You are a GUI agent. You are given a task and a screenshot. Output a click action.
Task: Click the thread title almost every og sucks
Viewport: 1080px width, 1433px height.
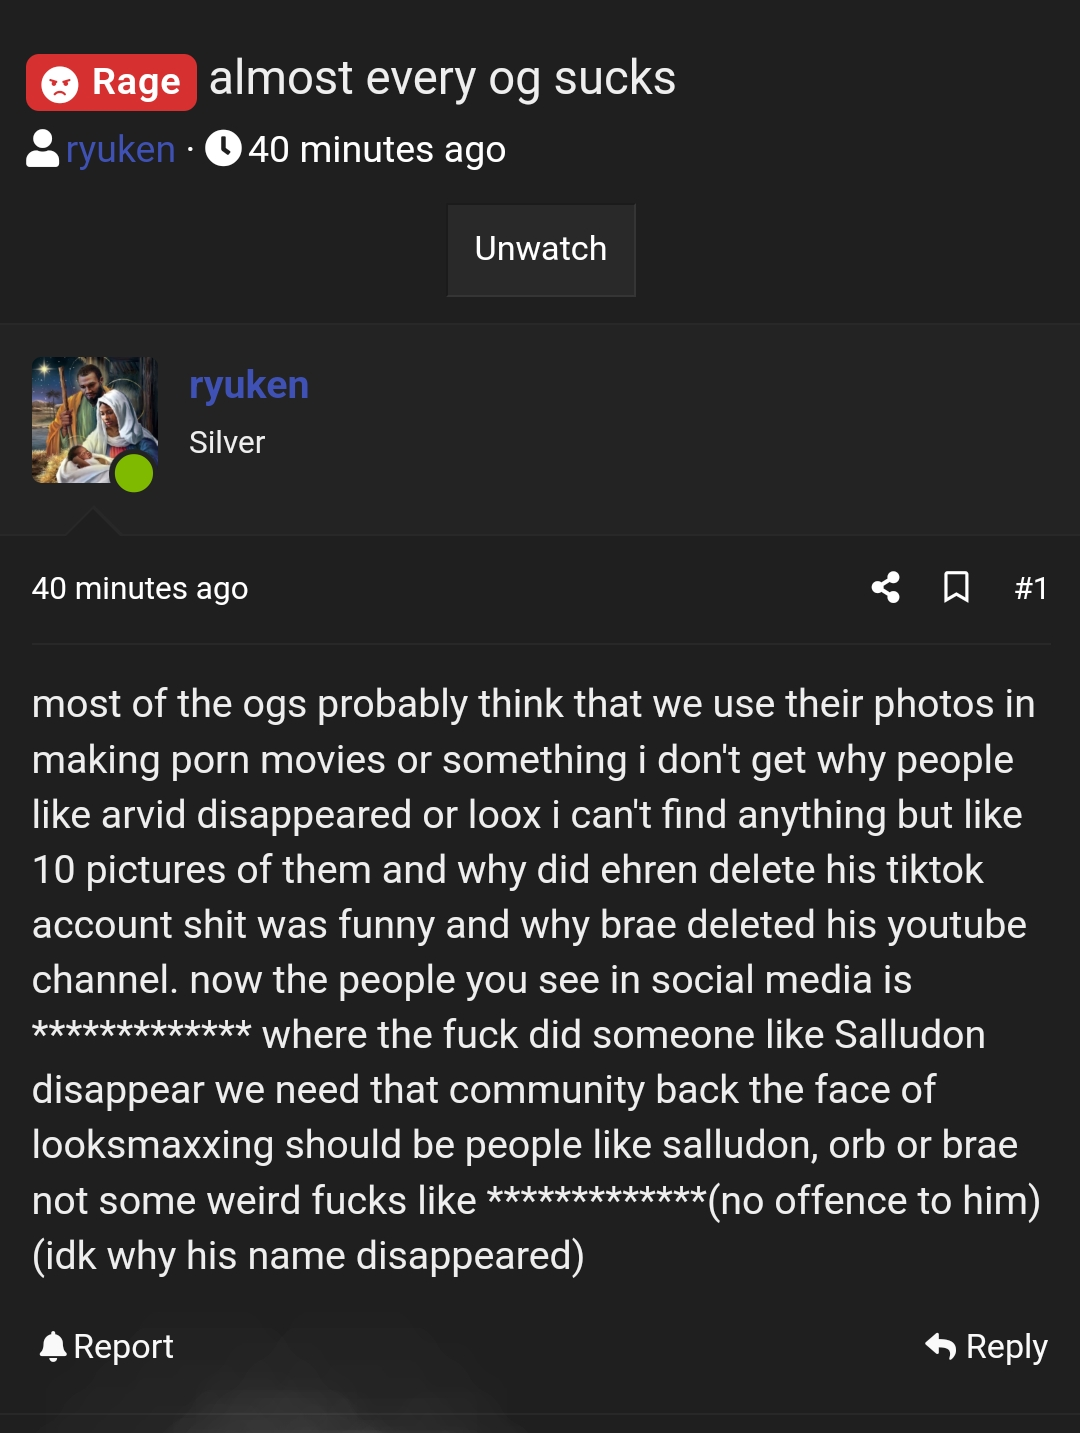pyautogui.click(x=442, y=78)
